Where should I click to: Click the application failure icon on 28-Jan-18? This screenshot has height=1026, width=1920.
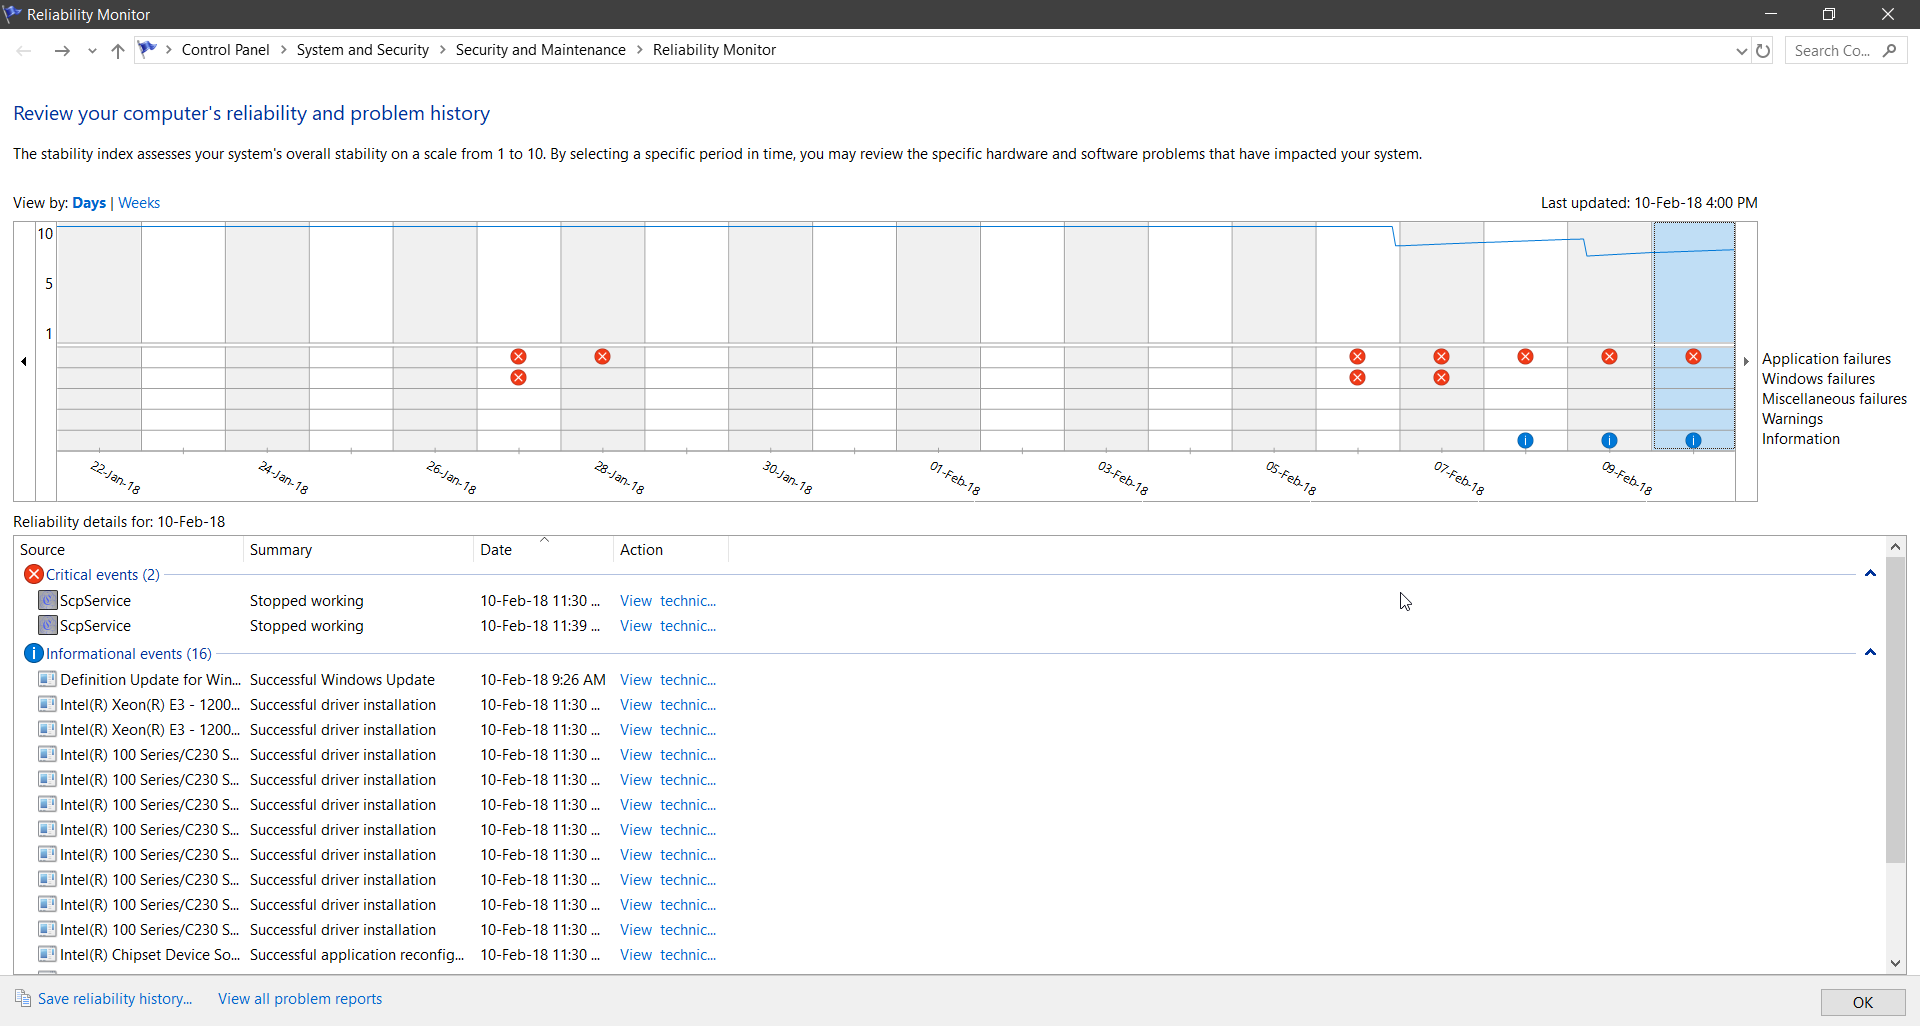click(x=602, y=357)
